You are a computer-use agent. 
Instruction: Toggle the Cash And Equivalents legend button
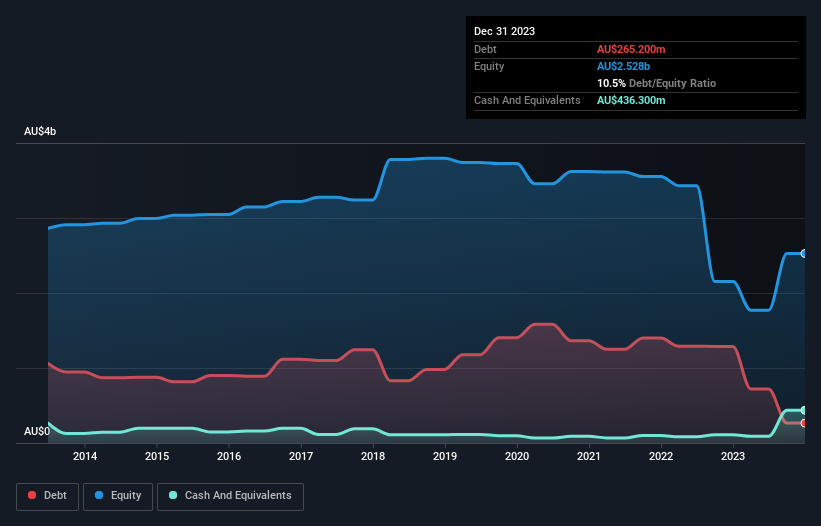click(230, 496)
